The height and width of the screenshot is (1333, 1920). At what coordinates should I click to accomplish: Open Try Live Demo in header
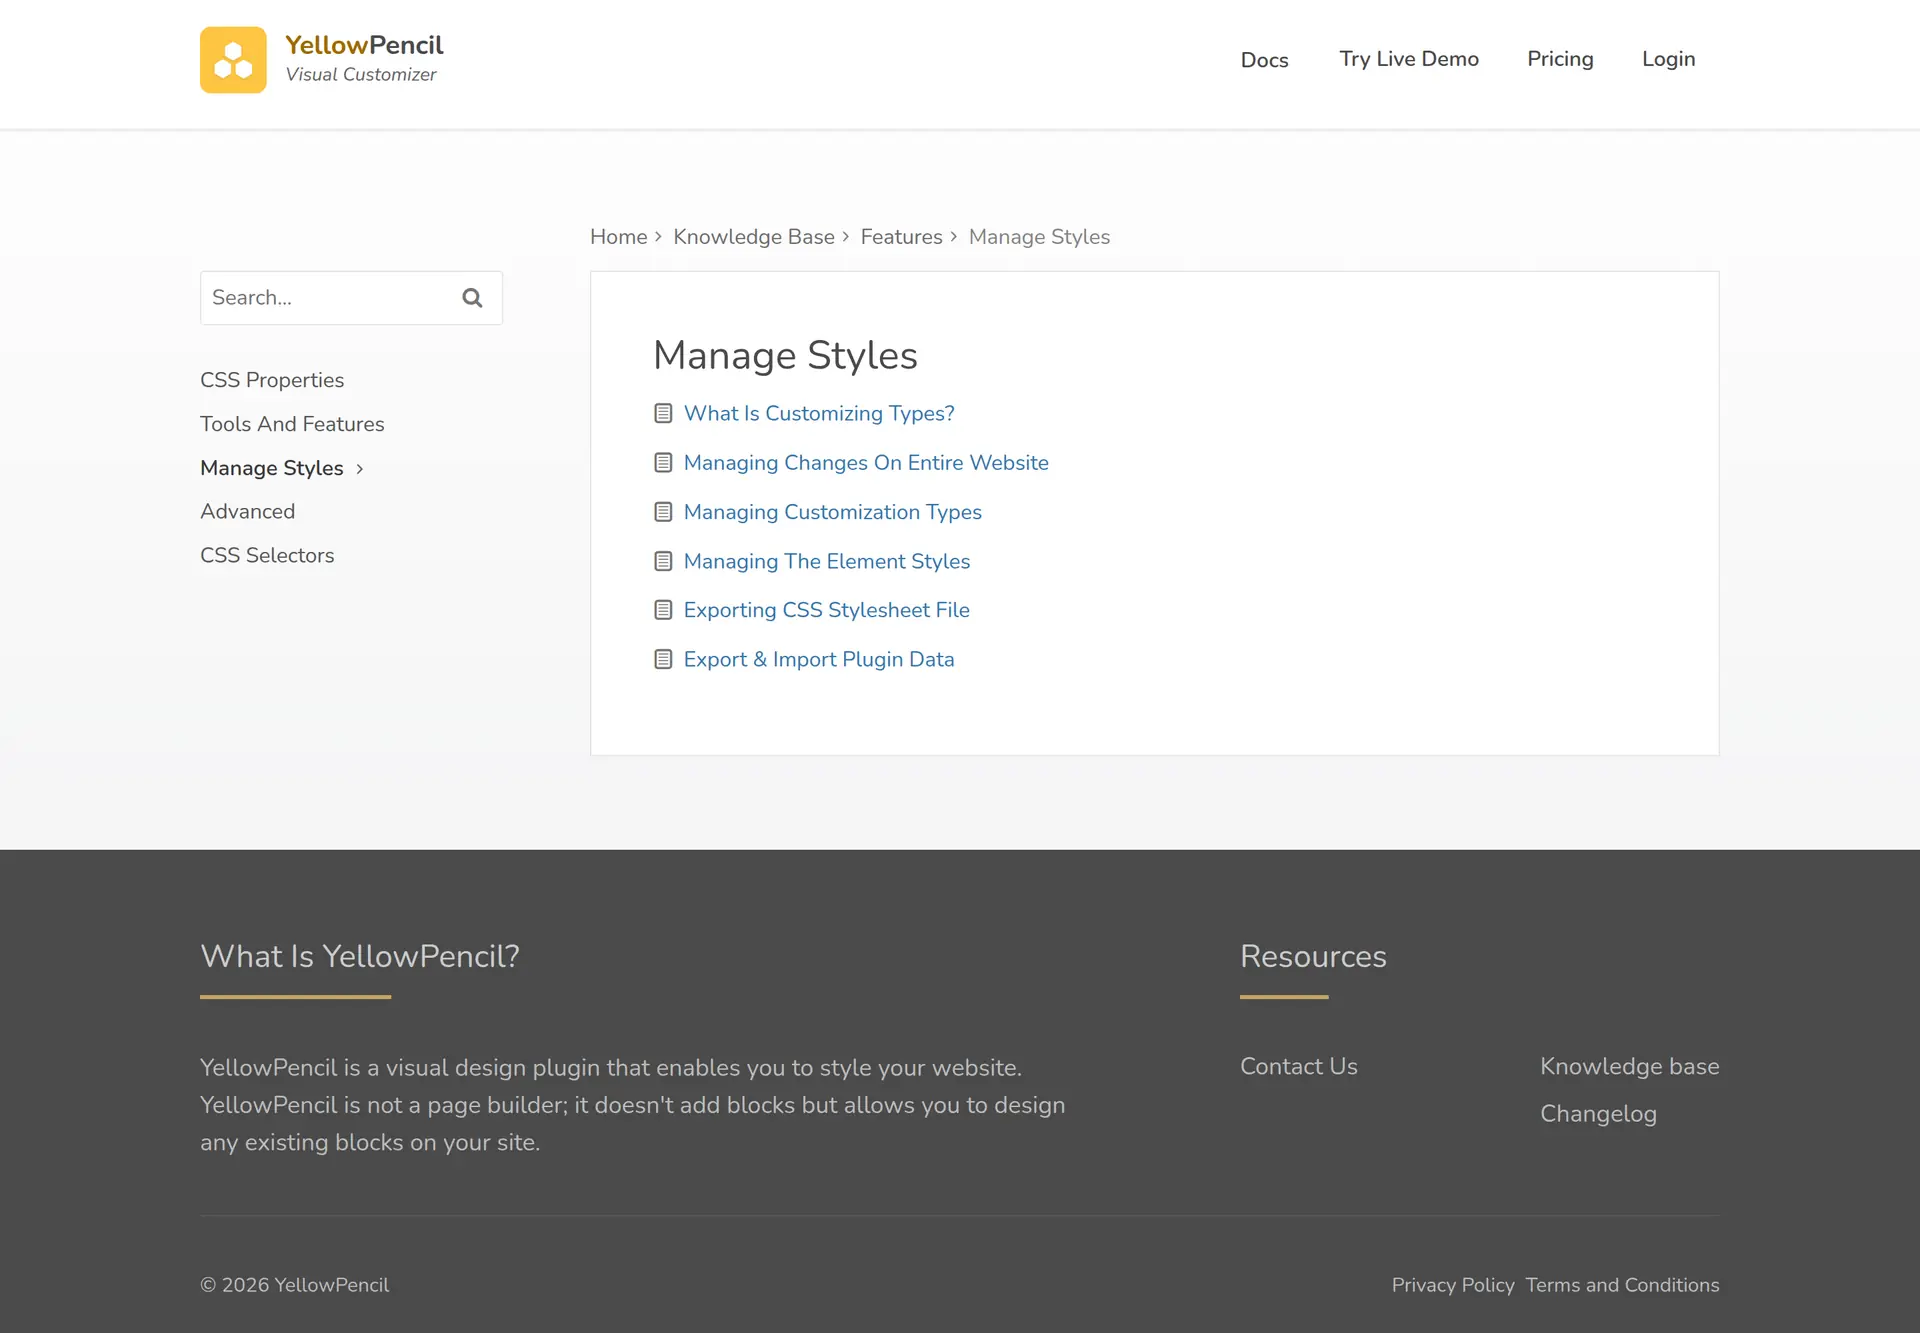click(x=1409, y=59)
